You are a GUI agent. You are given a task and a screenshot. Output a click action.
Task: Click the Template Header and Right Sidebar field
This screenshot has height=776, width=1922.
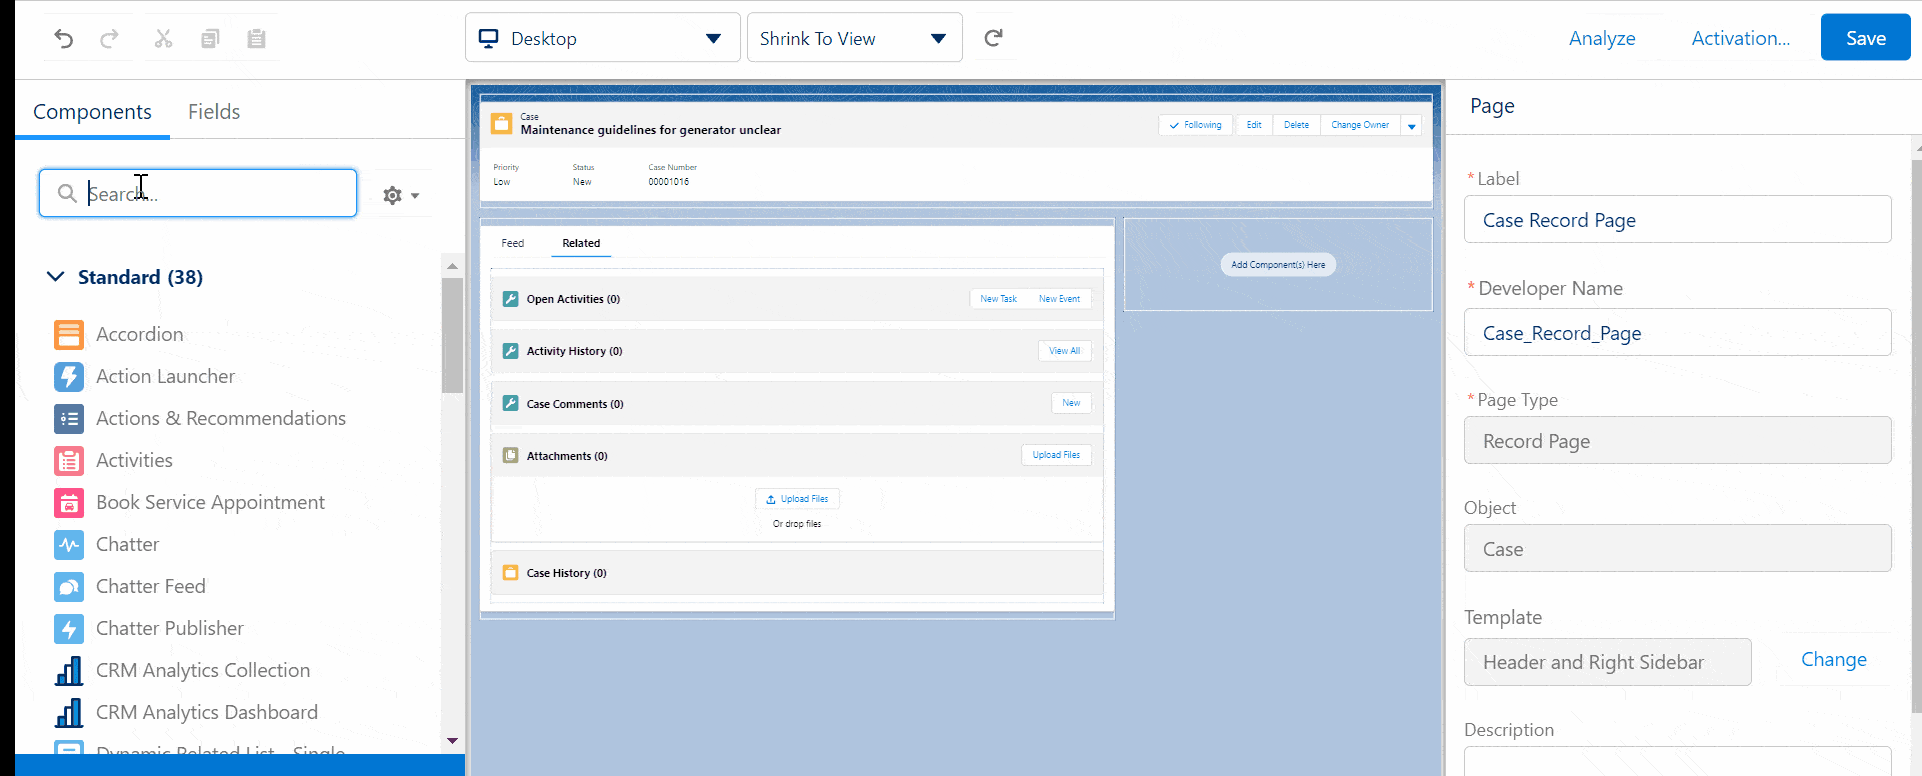click(1607, 662)
